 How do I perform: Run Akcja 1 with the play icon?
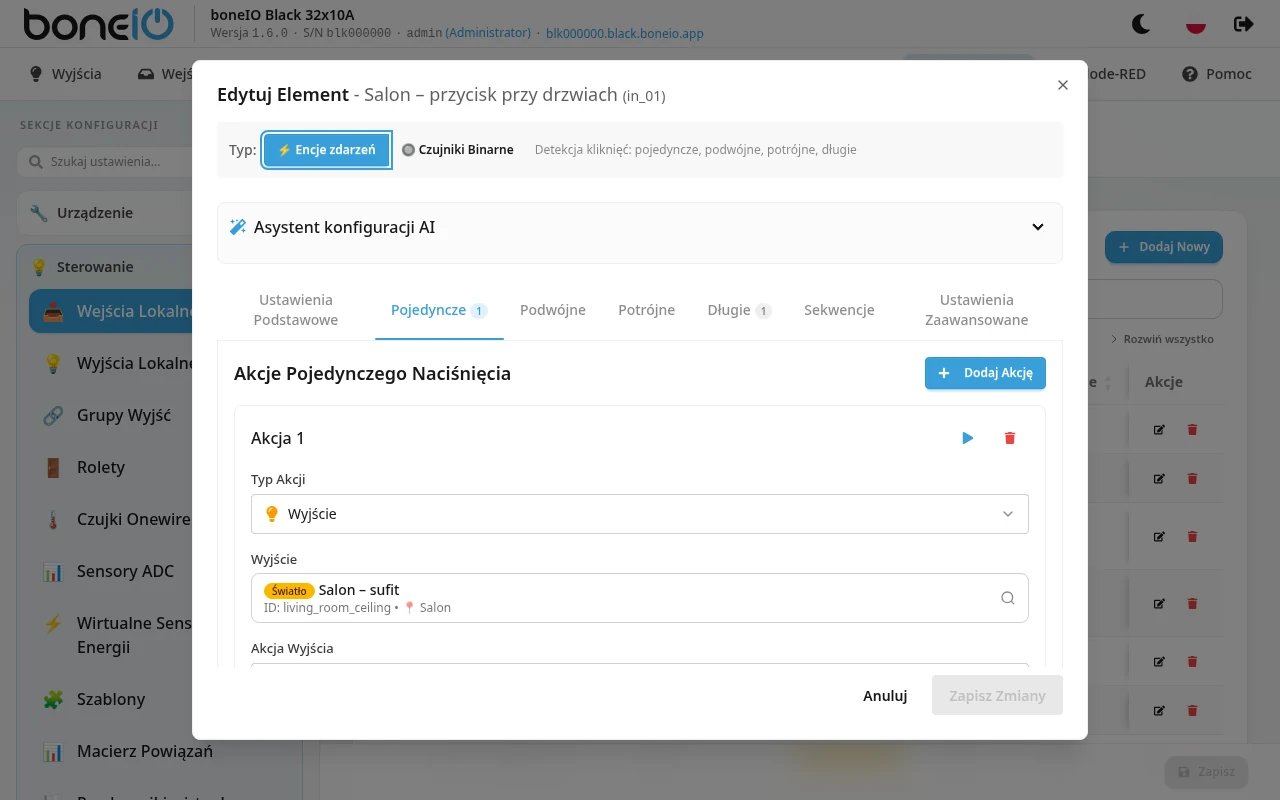pos(967,438)
